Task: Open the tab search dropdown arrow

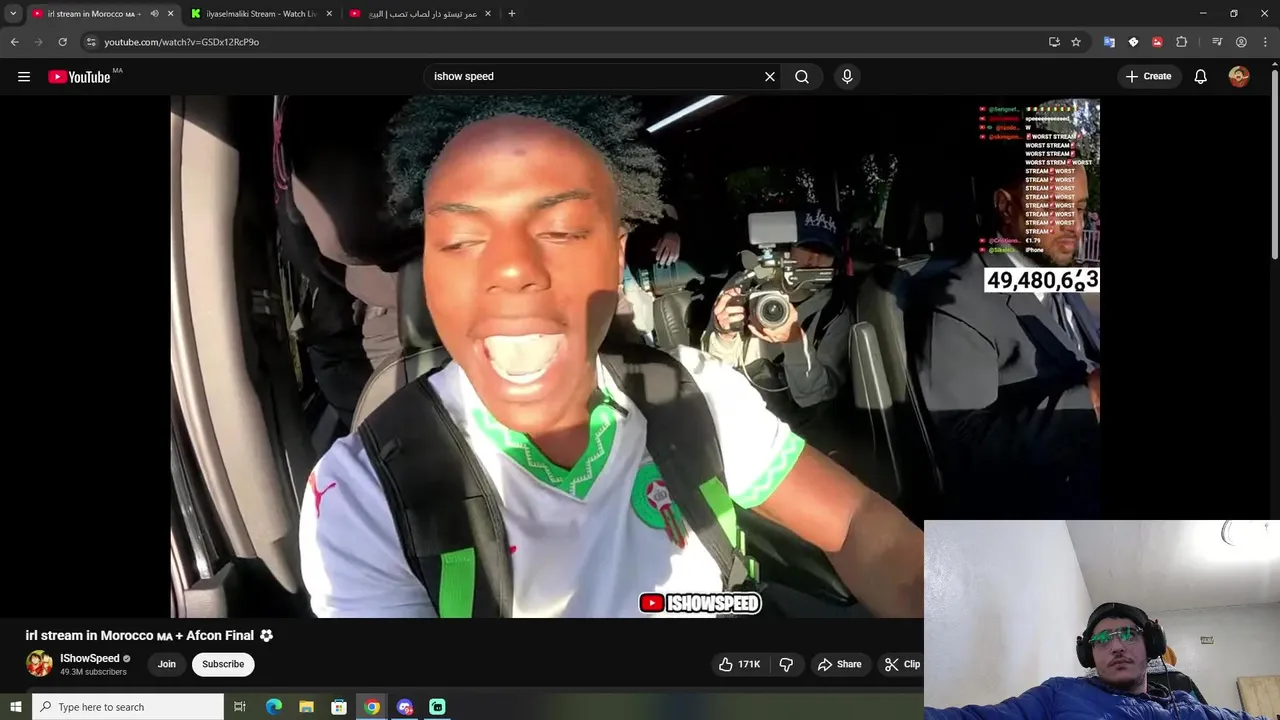Action: [13, 13]
